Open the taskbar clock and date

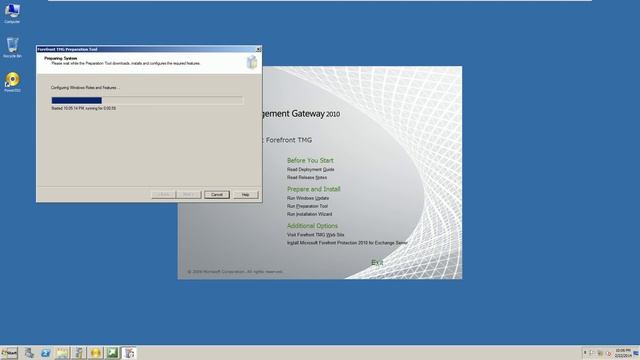coord(623,353)
